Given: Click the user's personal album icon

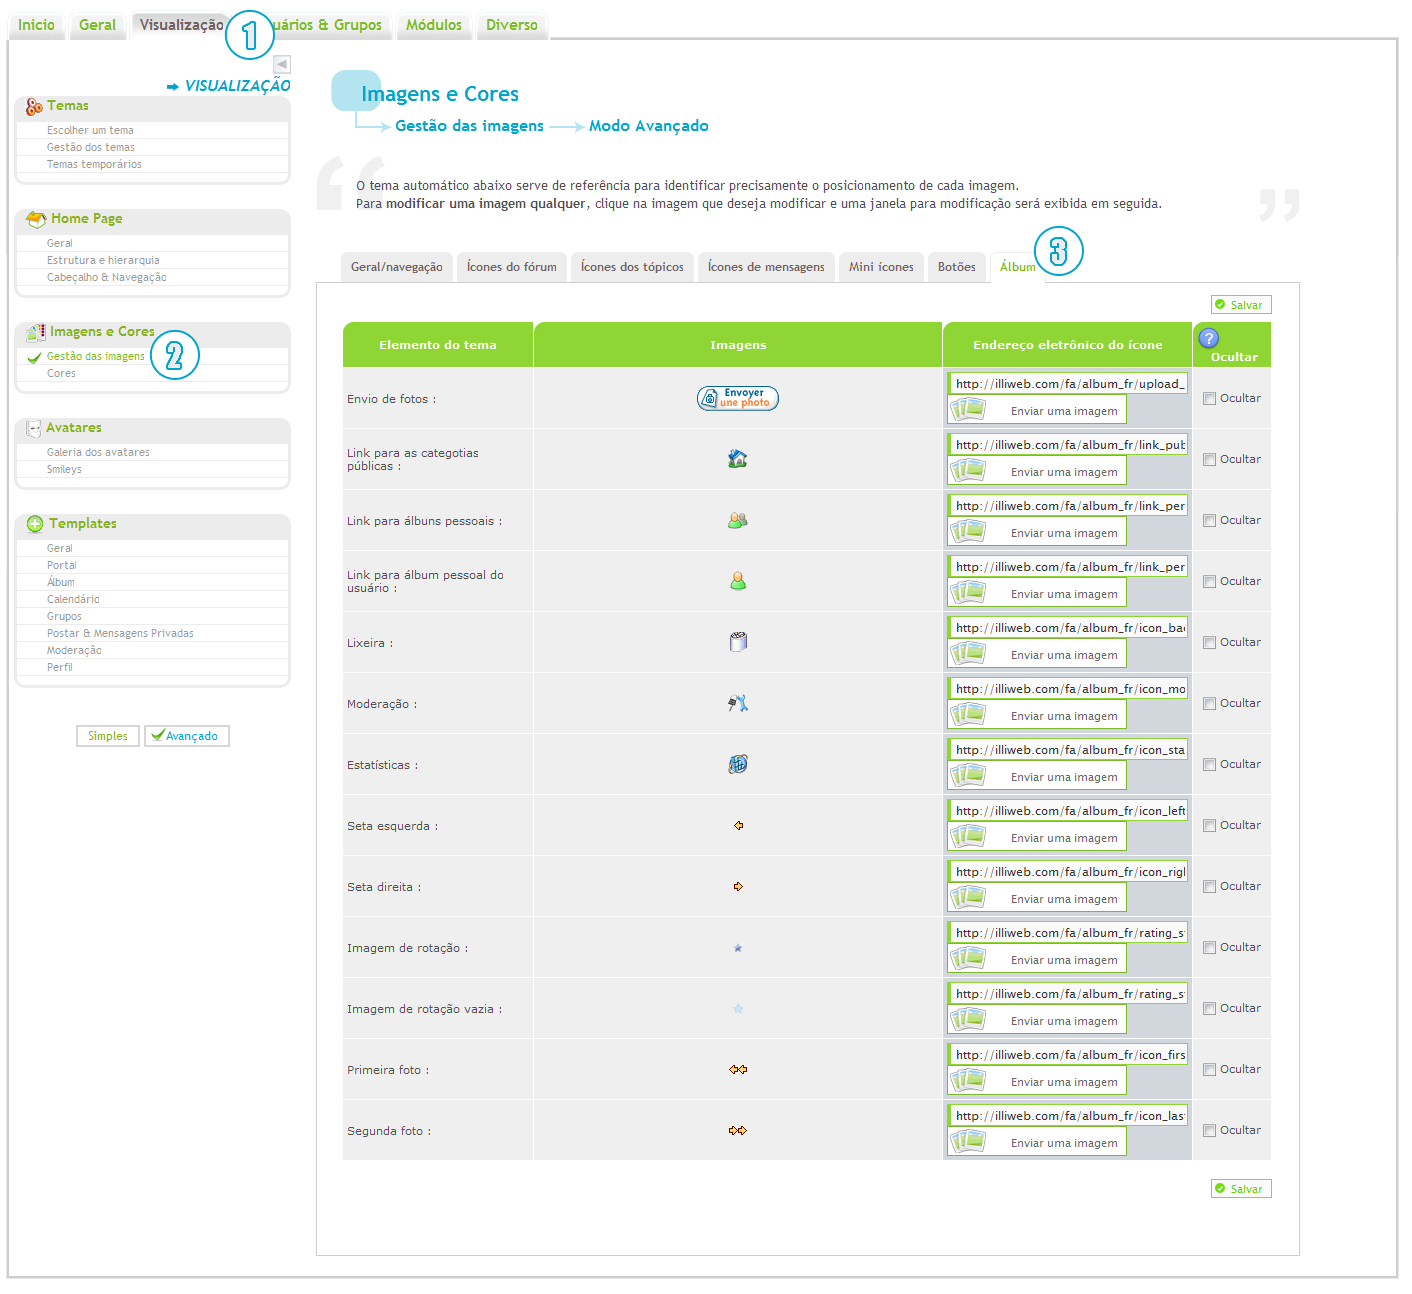Looking at the screenshot, I should pos(738,581).
